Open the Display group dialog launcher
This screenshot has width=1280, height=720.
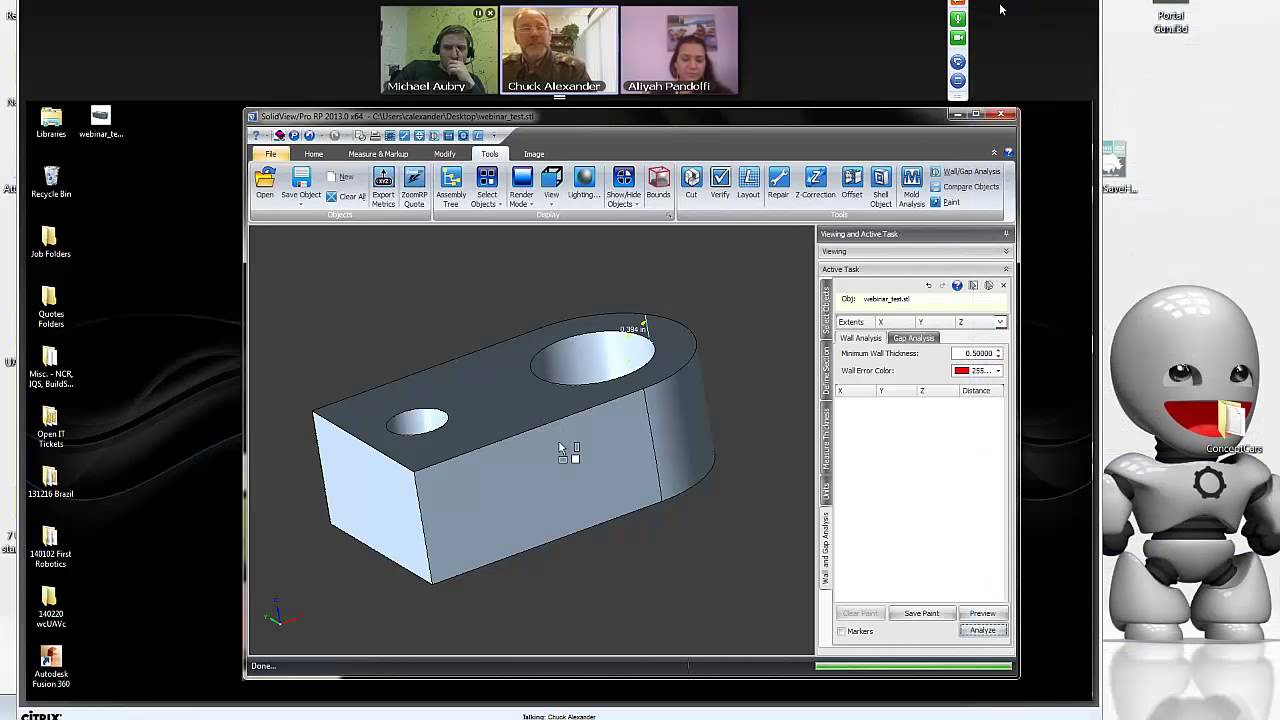[x=669, y=216]
